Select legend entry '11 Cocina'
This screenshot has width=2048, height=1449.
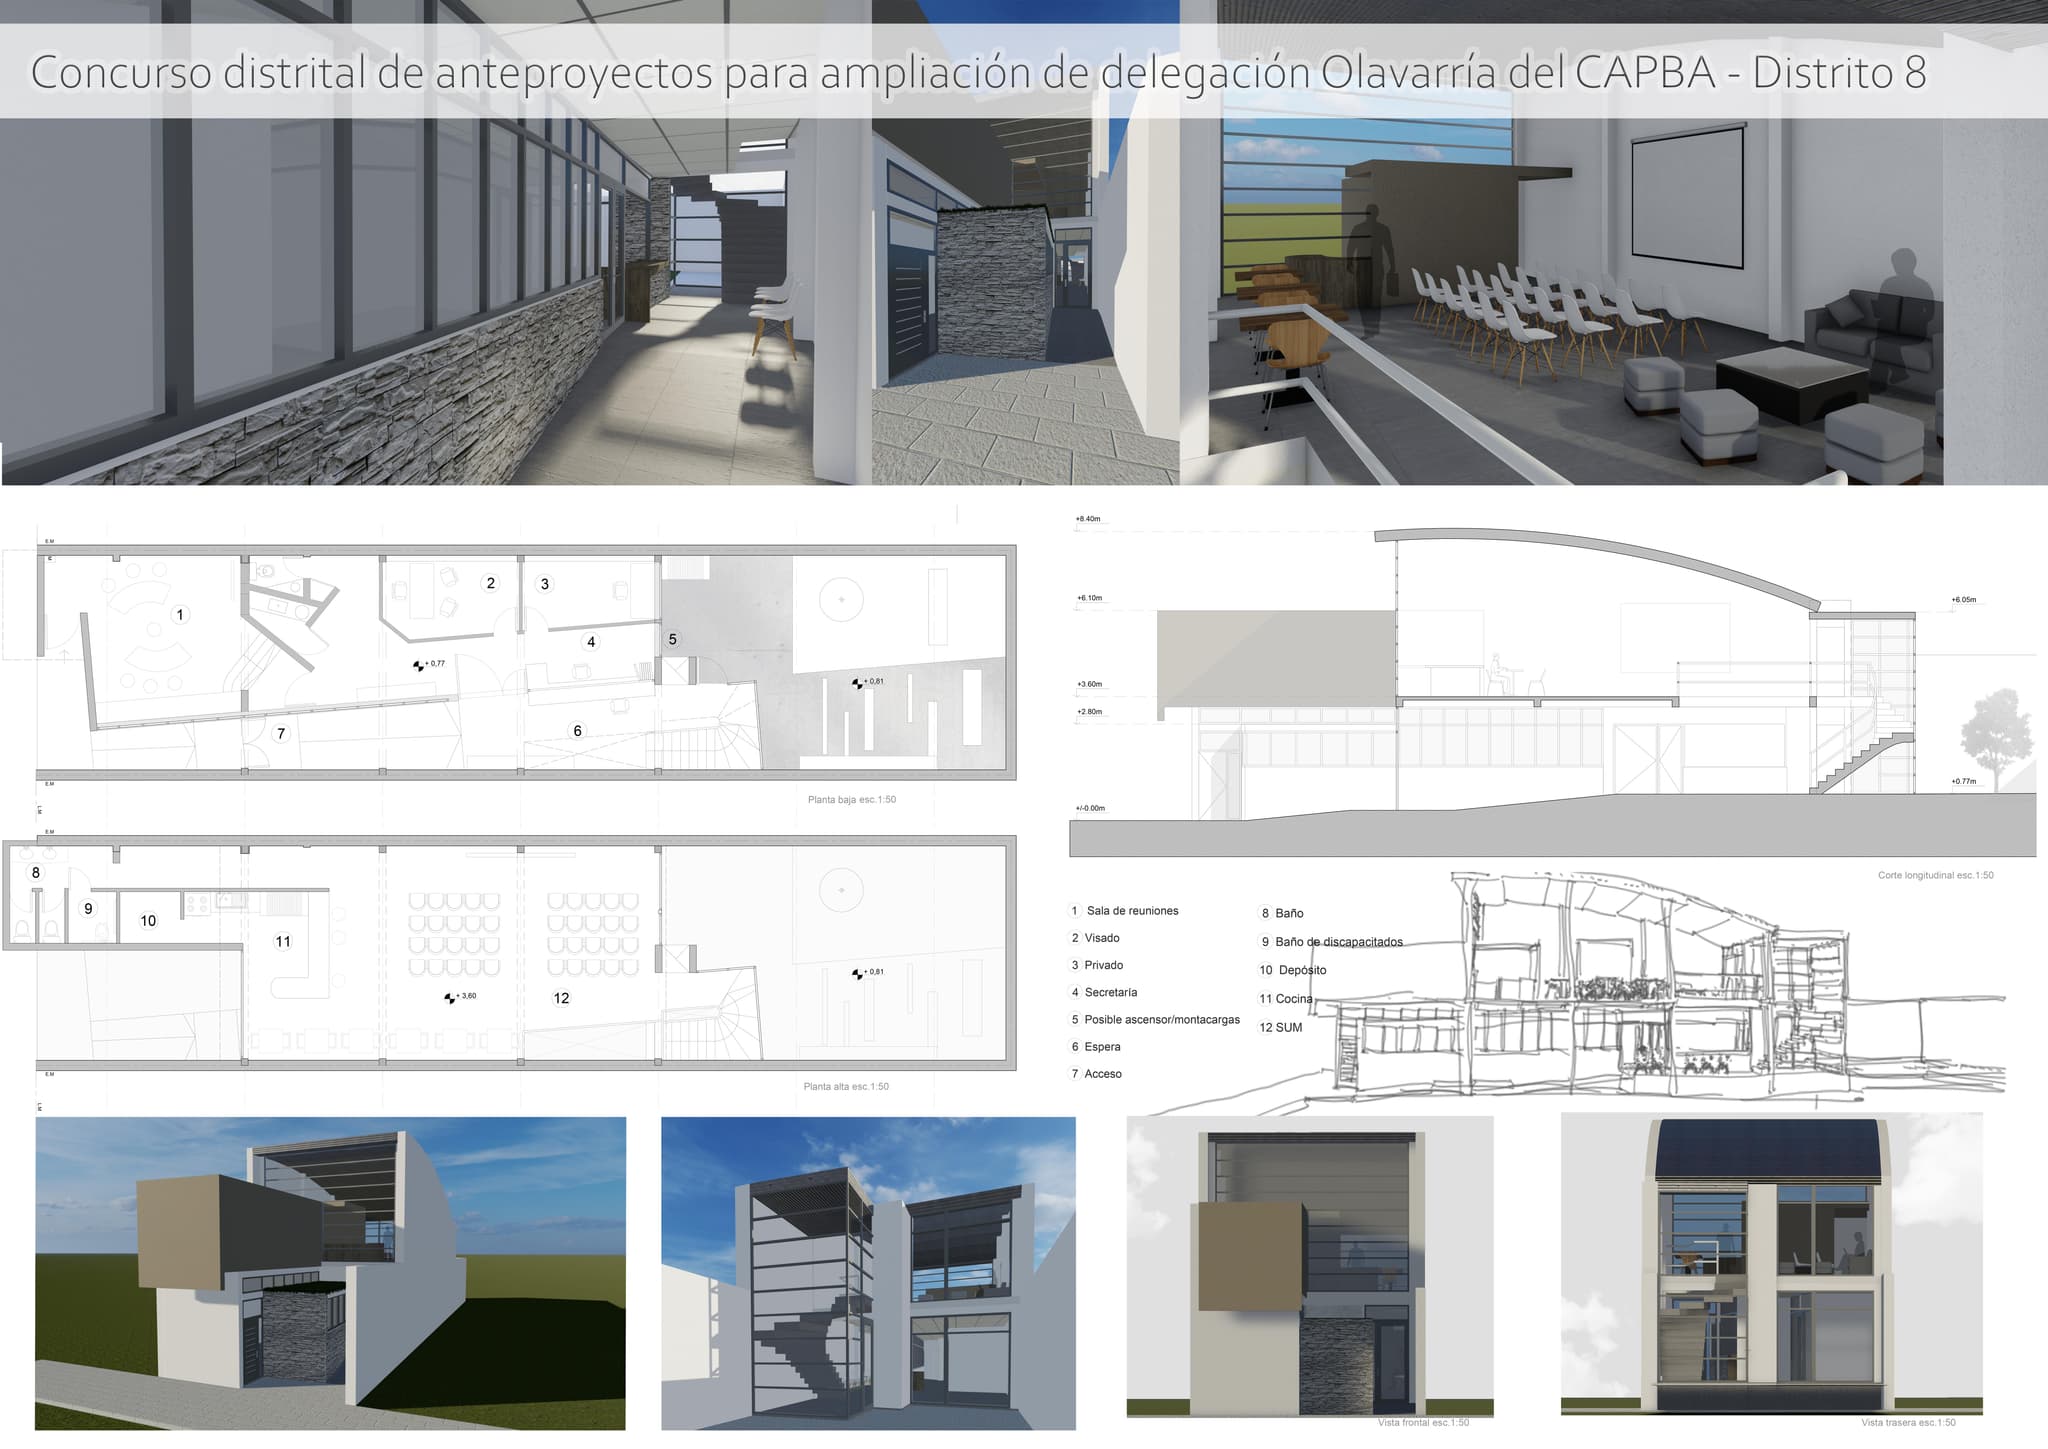coord(1285,999)
